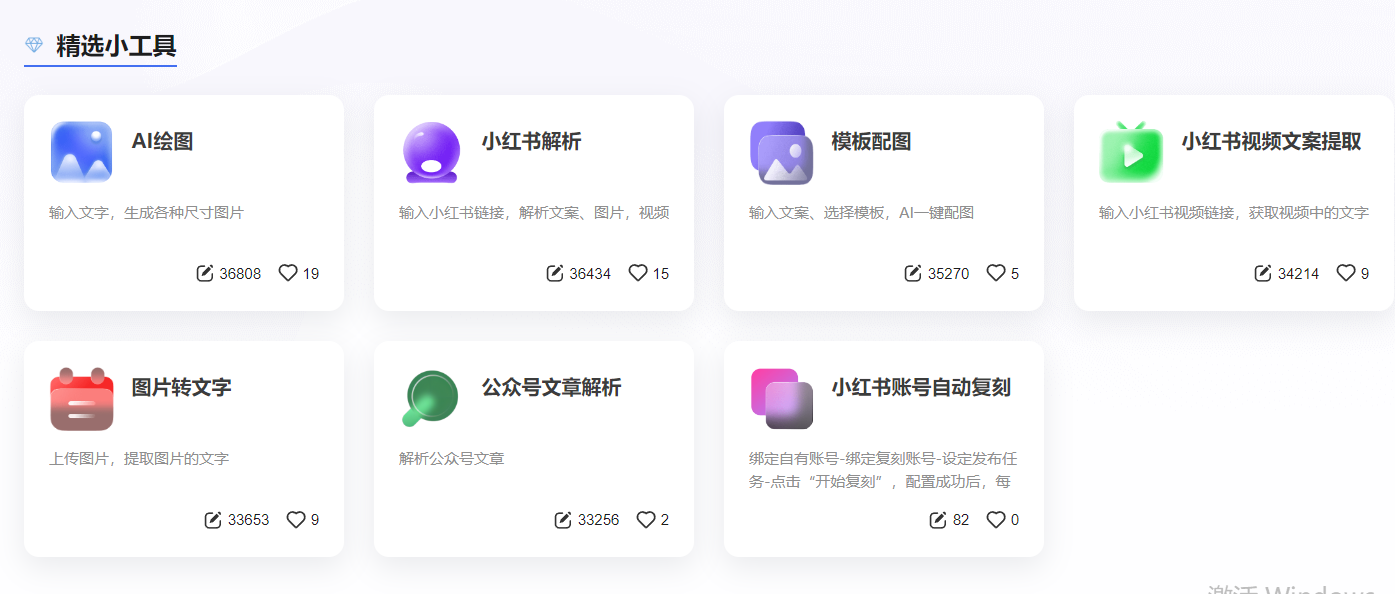Click the edit icon next to 35270
1395x594 pixels.
coord(913,273)
